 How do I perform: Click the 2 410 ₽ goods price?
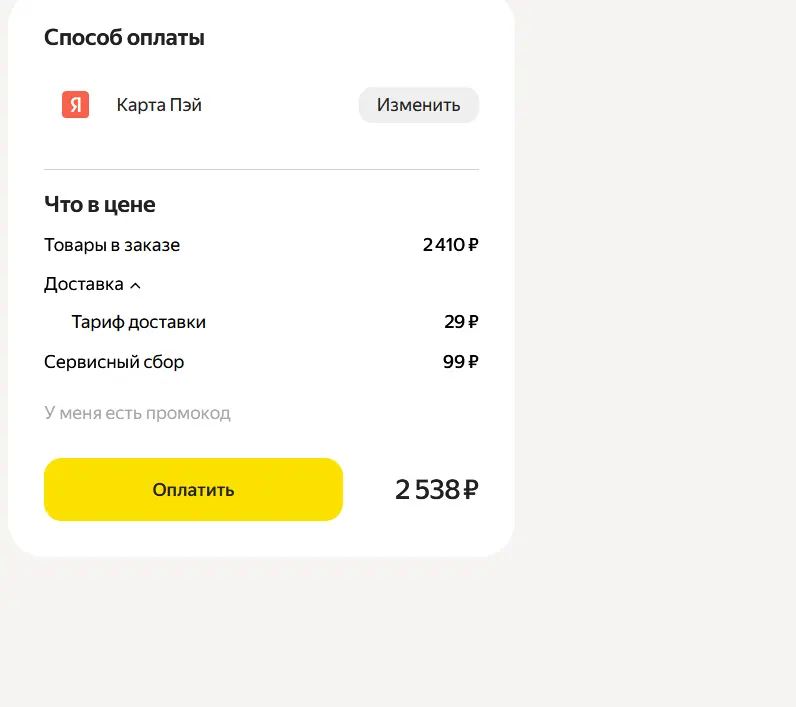pyautogui.click(x=450, y=245)
